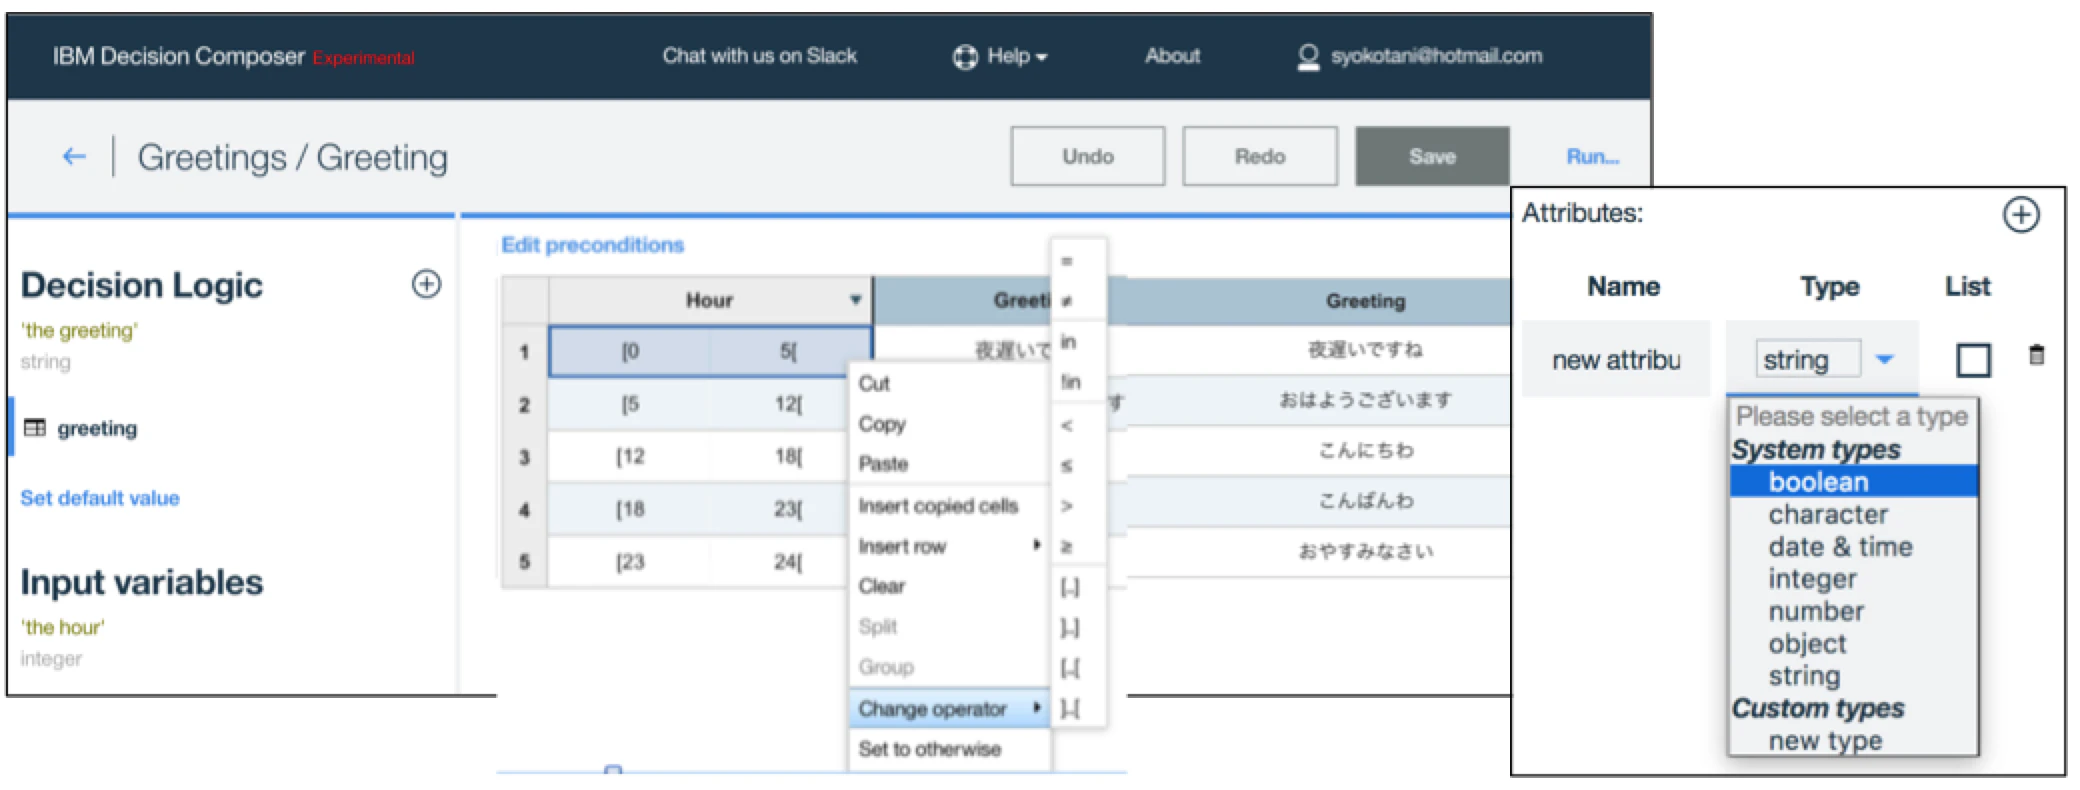
Task: Choose the ]..] interval operator
Action: coord(1070,628)
